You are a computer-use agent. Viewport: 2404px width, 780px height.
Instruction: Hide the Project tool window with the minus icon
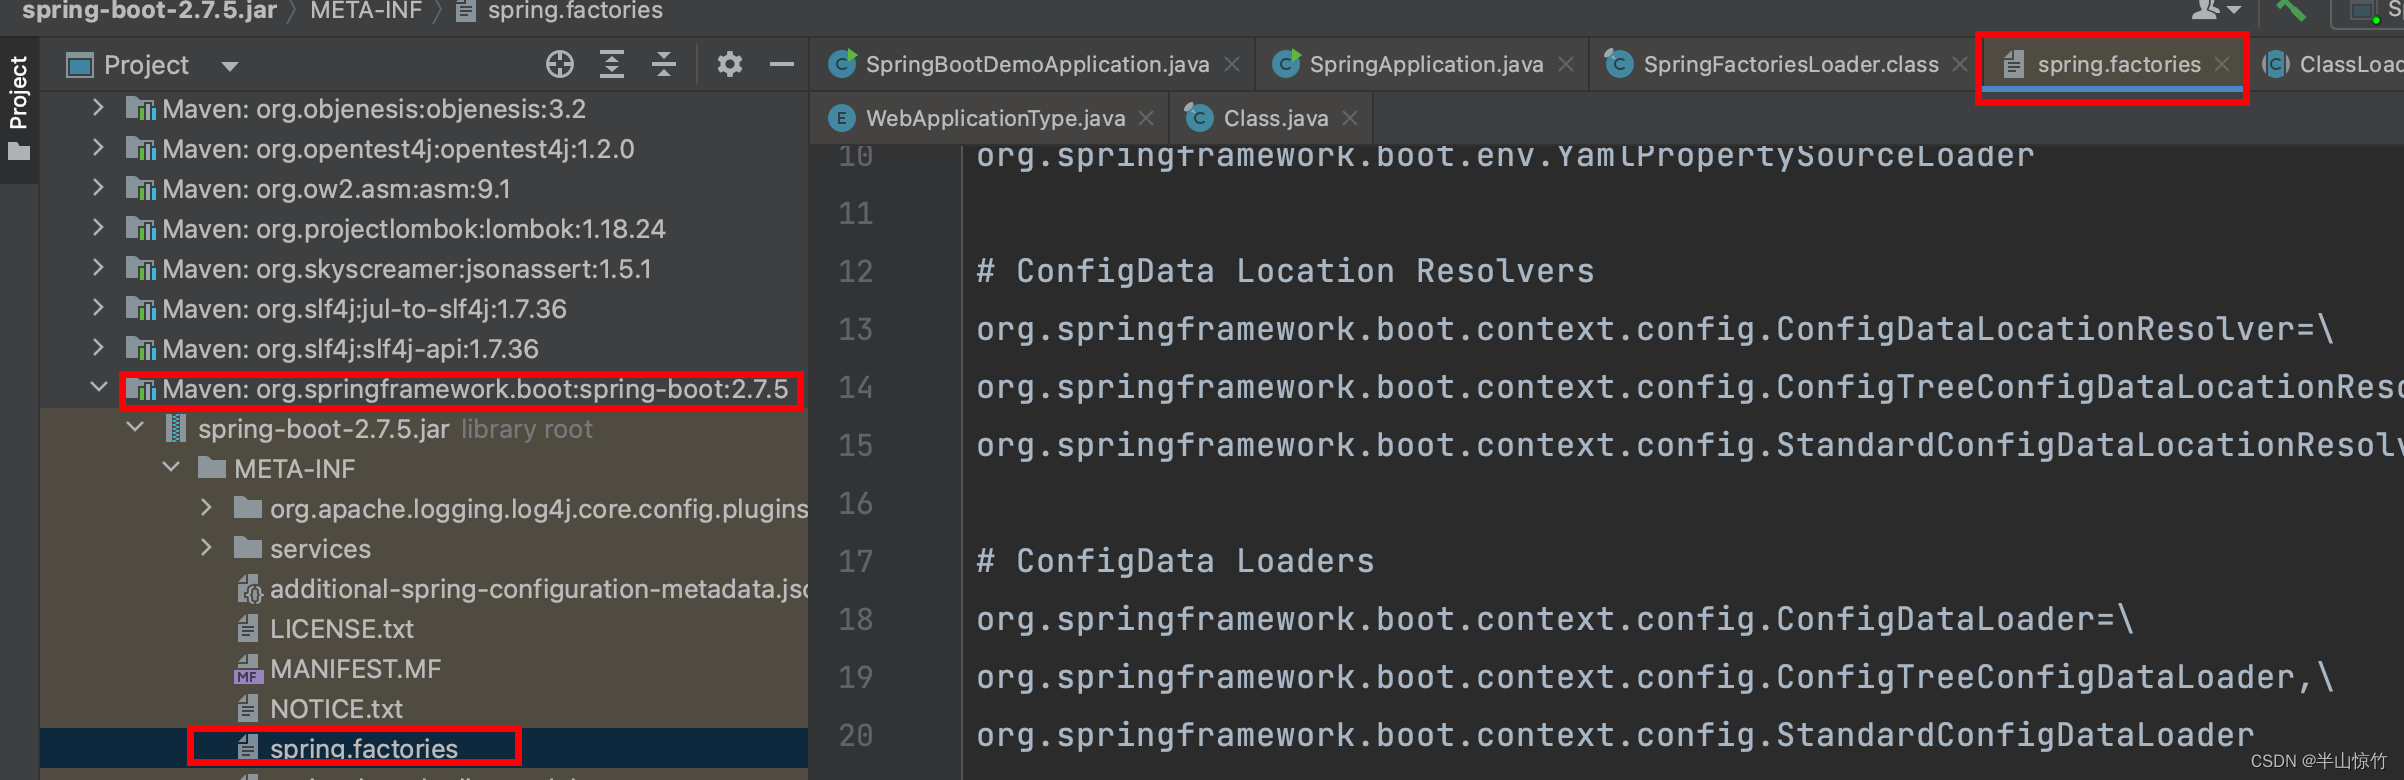[x=782, y=65]
